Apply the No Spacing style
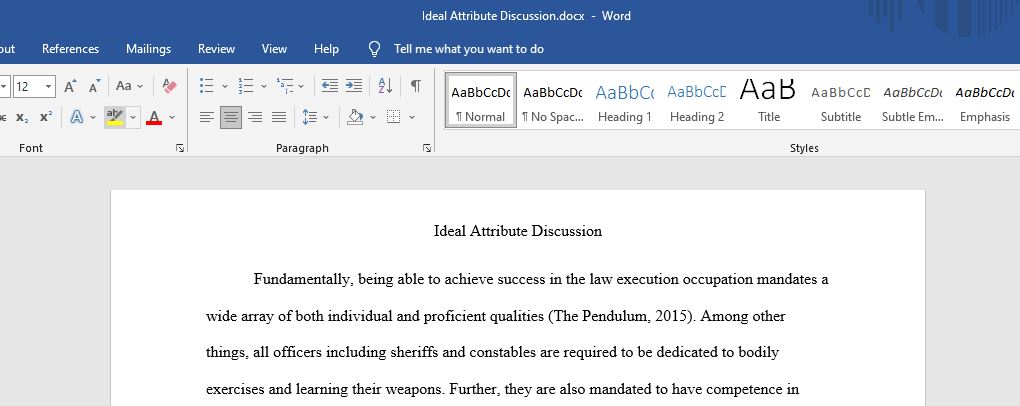Screen dimensions: 1020x406 tap(553, 100)
